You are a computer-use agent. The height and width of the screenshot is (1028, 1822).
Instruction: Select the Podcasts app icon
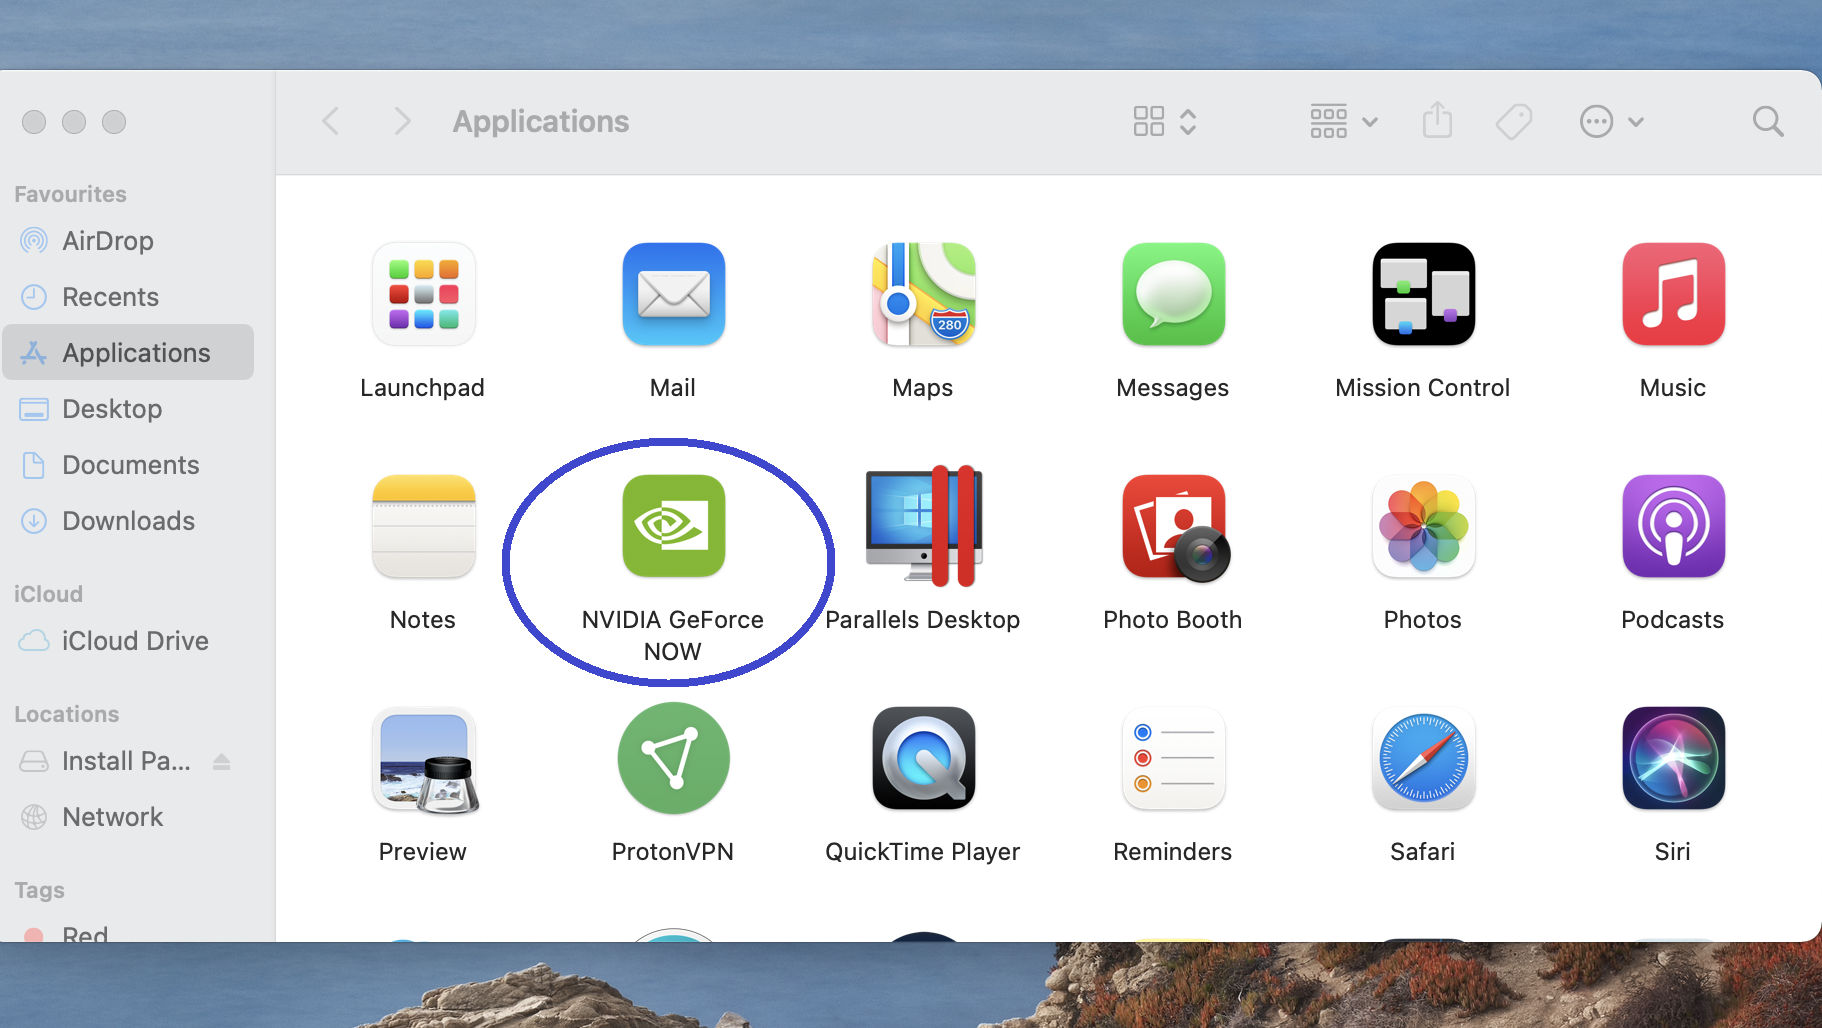click(x=1673, y=526)
